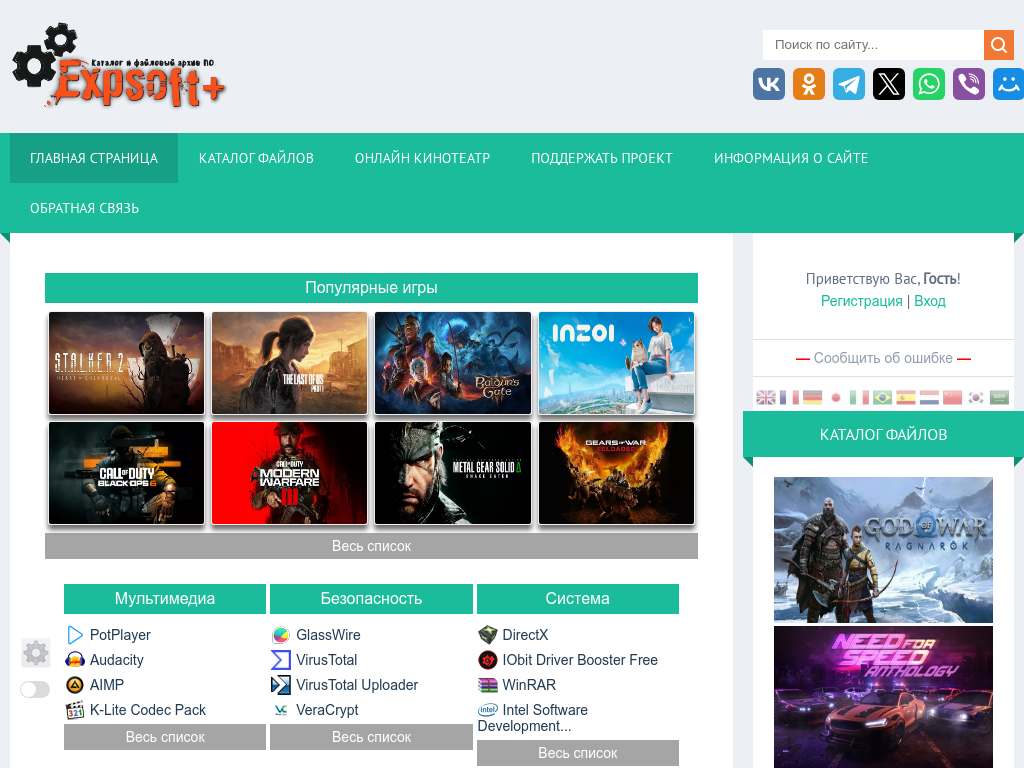1024x768 pixels.
Task: Click the Каталог файлов sidebar header
Action: (883, 434)
